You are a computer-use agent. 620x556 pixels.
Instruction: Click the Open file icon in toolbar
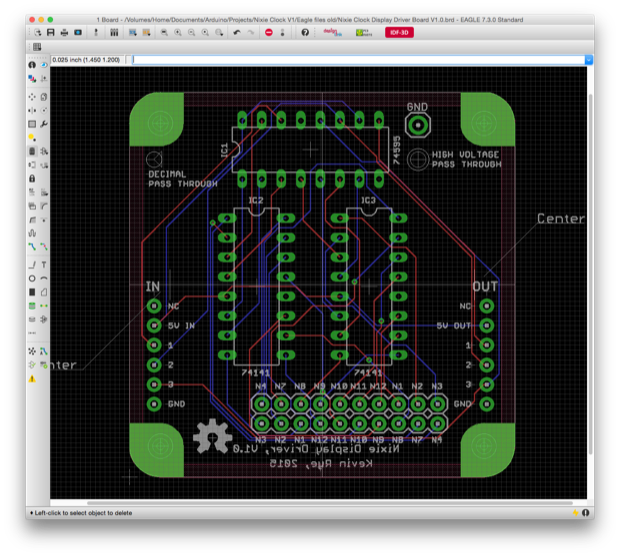pyautogui.click(x=38, y=32)
